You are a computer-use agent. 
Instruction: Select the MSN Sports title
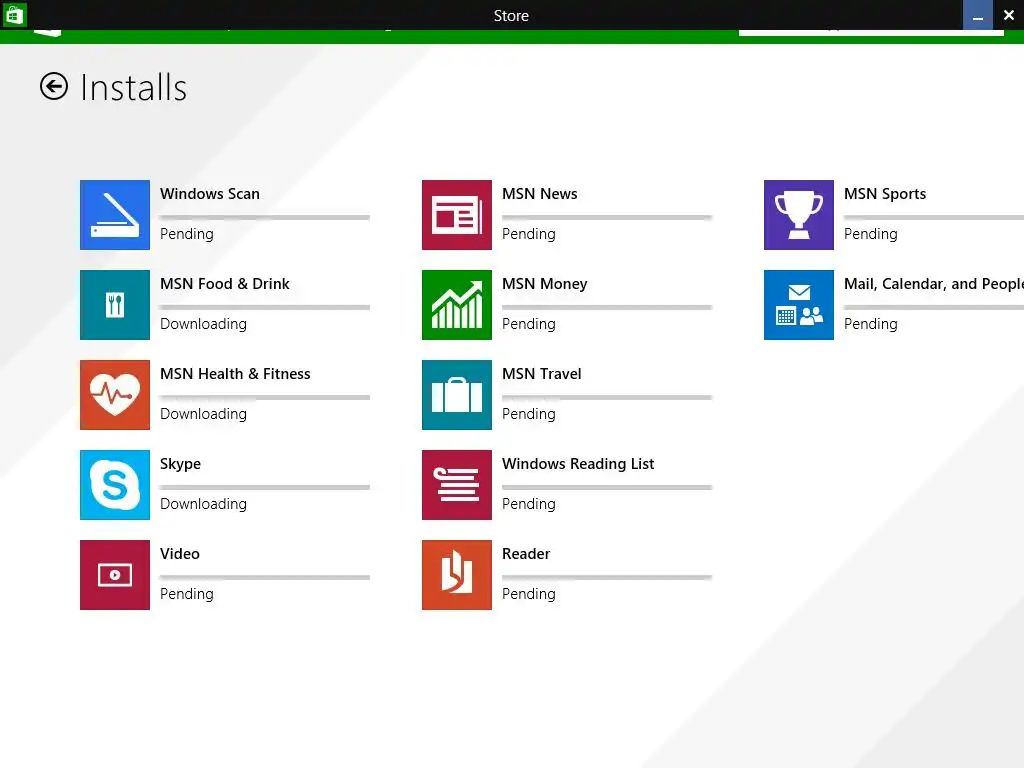(x=885, y=194)
